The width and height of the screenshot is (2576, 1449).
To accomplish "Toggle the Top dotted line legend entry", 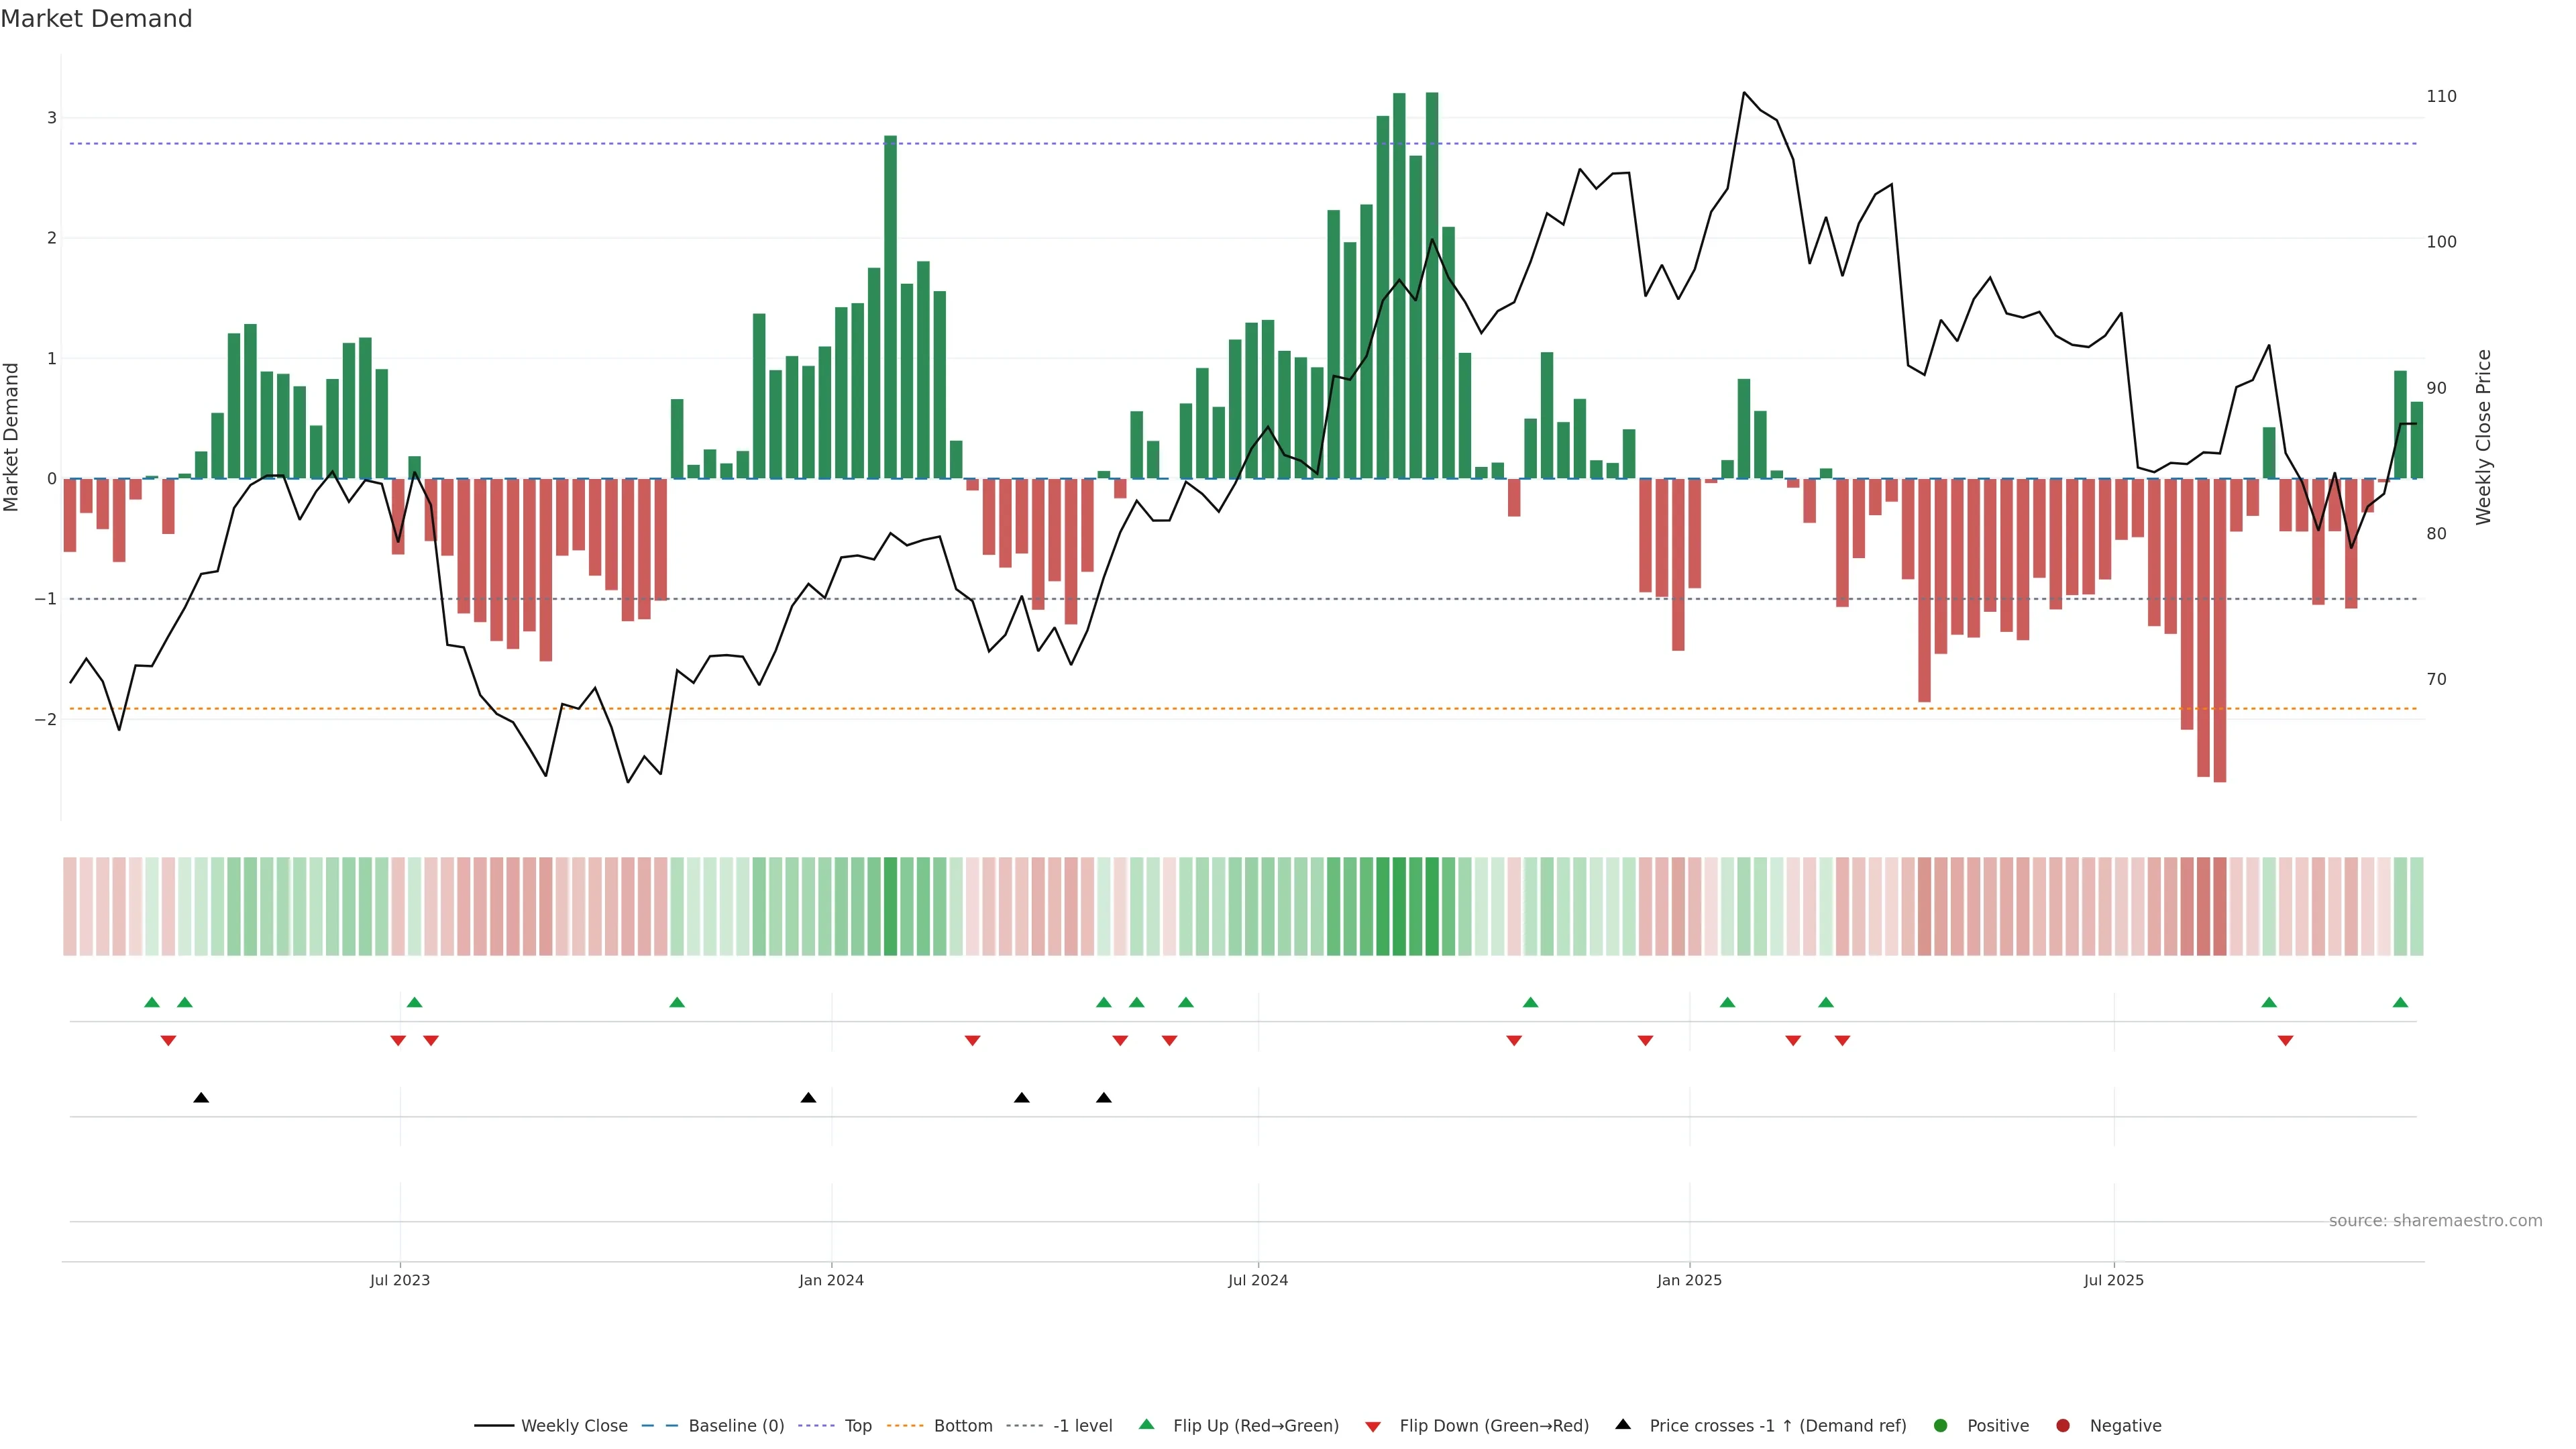I will click(857, 1425).
